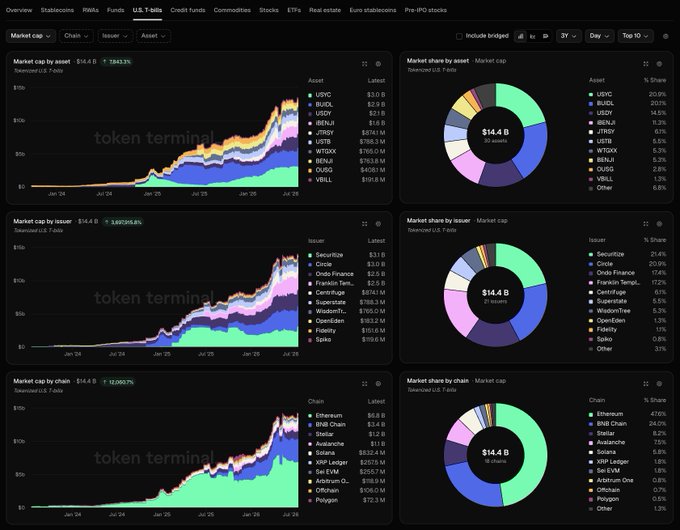Open options for Market cap by issuer chart
The image size is (680, 530).
click(378, 224)
